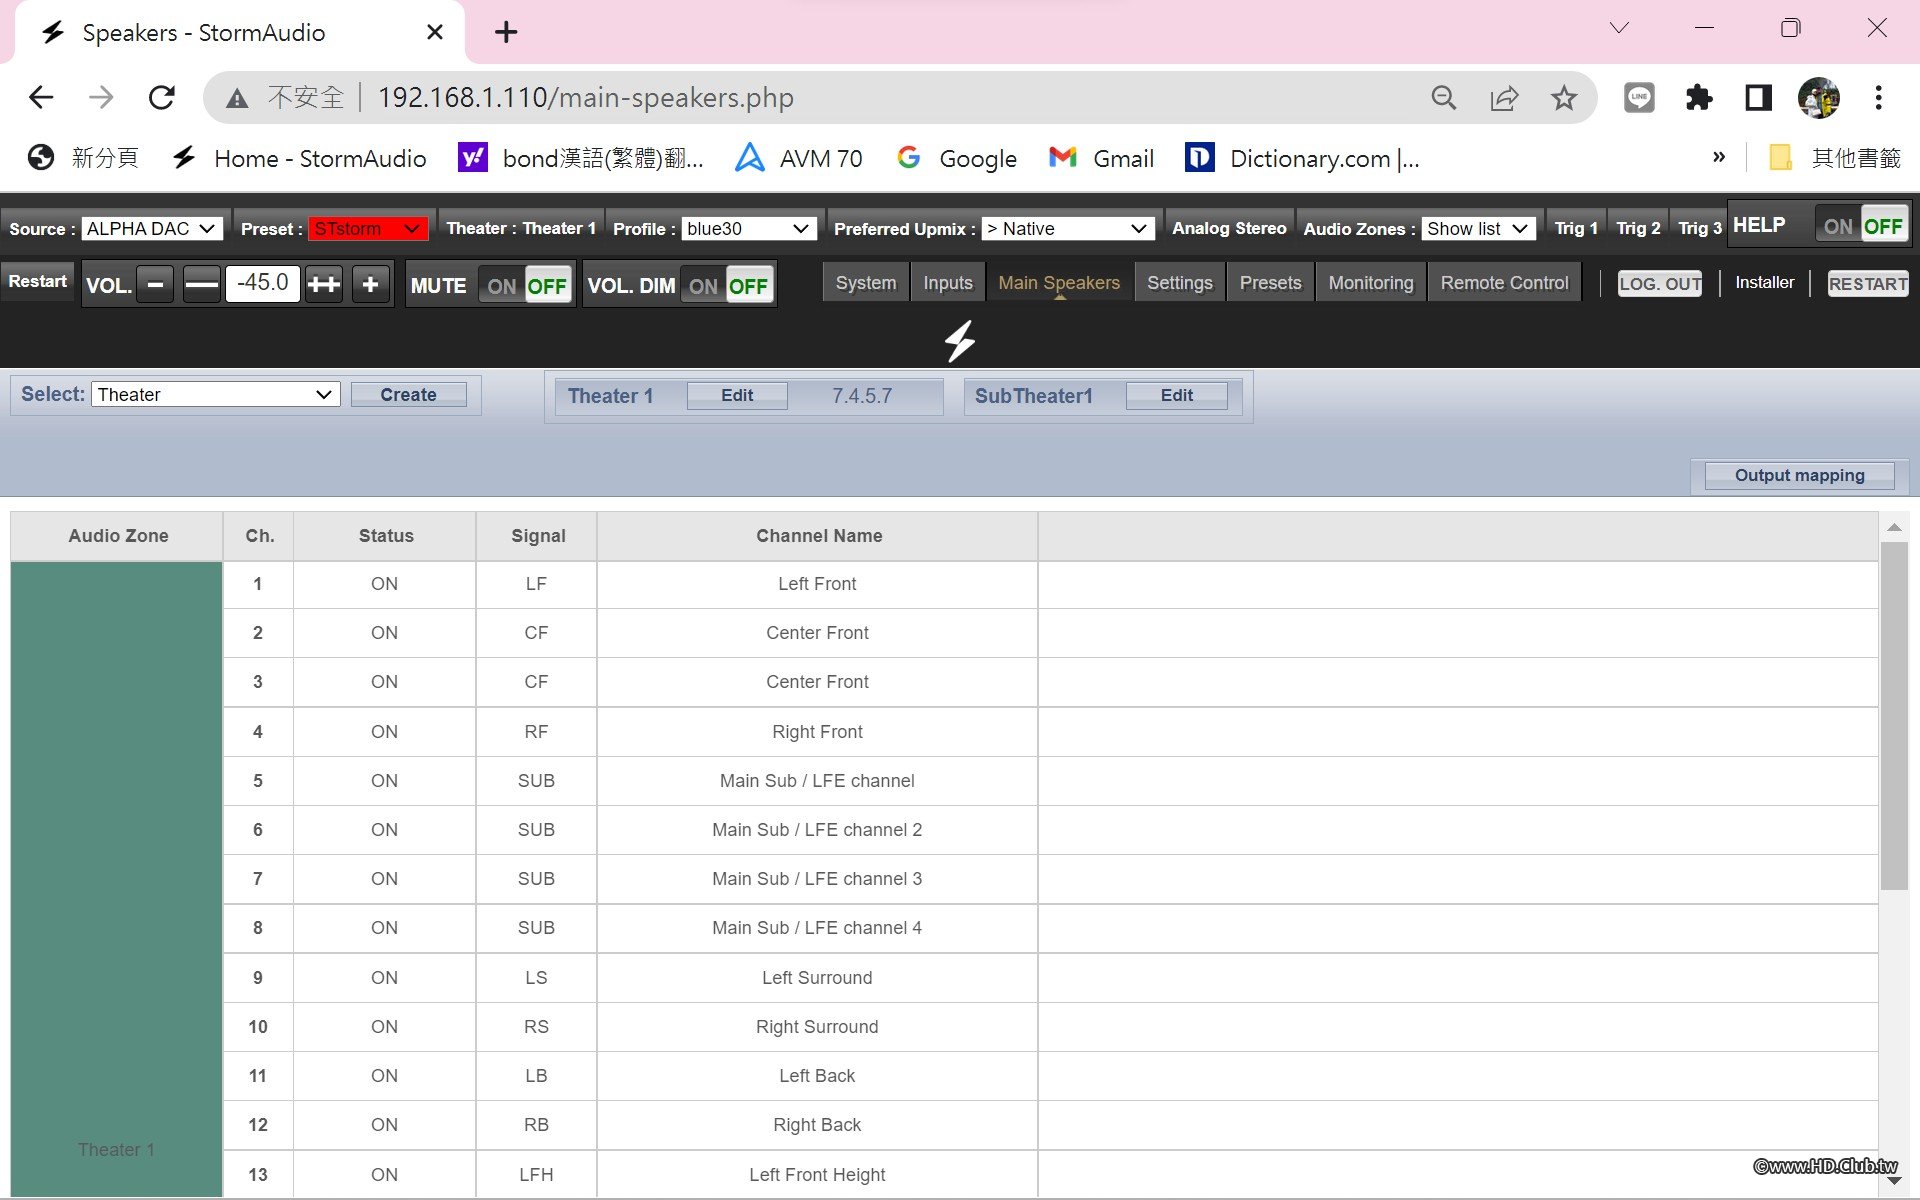Click Analog Stereo in the top bar
The image size is (1920, 1200).
[x=1229, y=228]
